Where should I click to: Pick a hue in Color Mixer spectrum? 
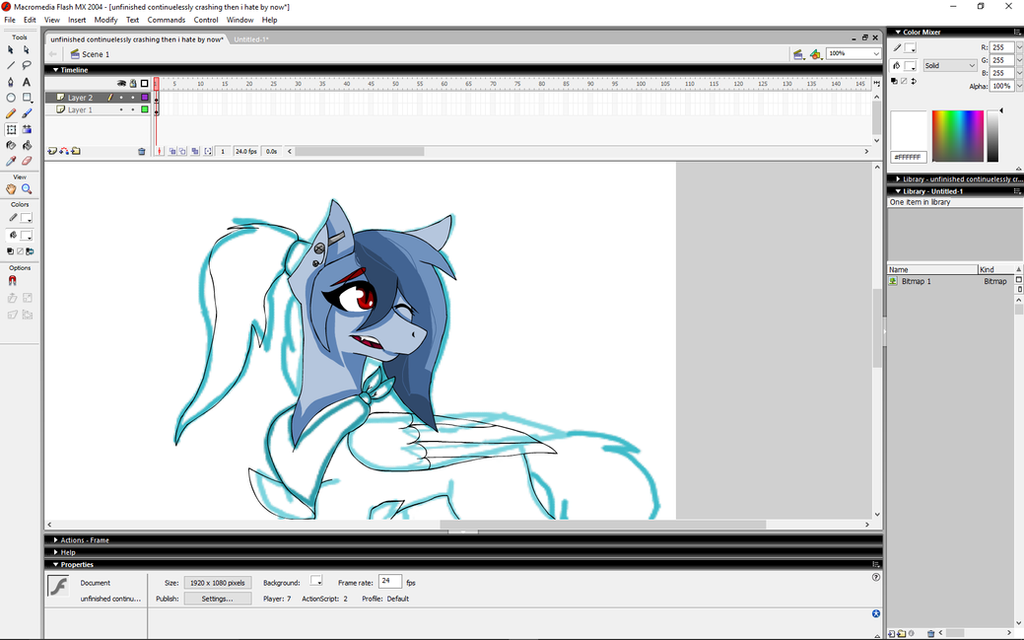[x=957, y=136]
